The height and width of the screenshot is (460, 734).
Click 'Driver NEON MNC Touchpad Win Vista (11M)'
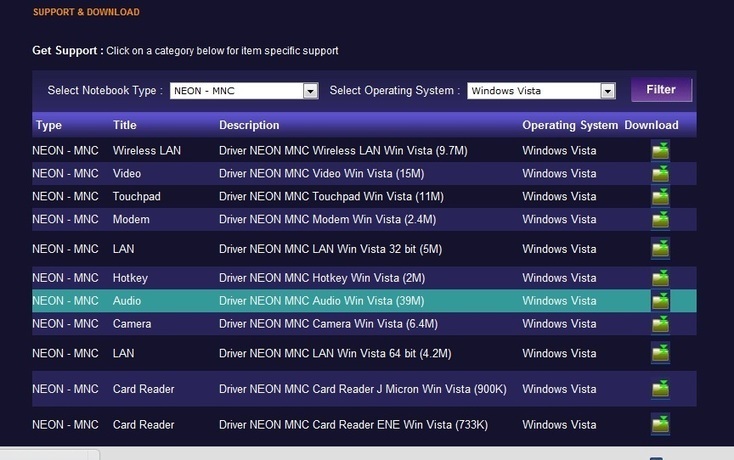point(331,197)
